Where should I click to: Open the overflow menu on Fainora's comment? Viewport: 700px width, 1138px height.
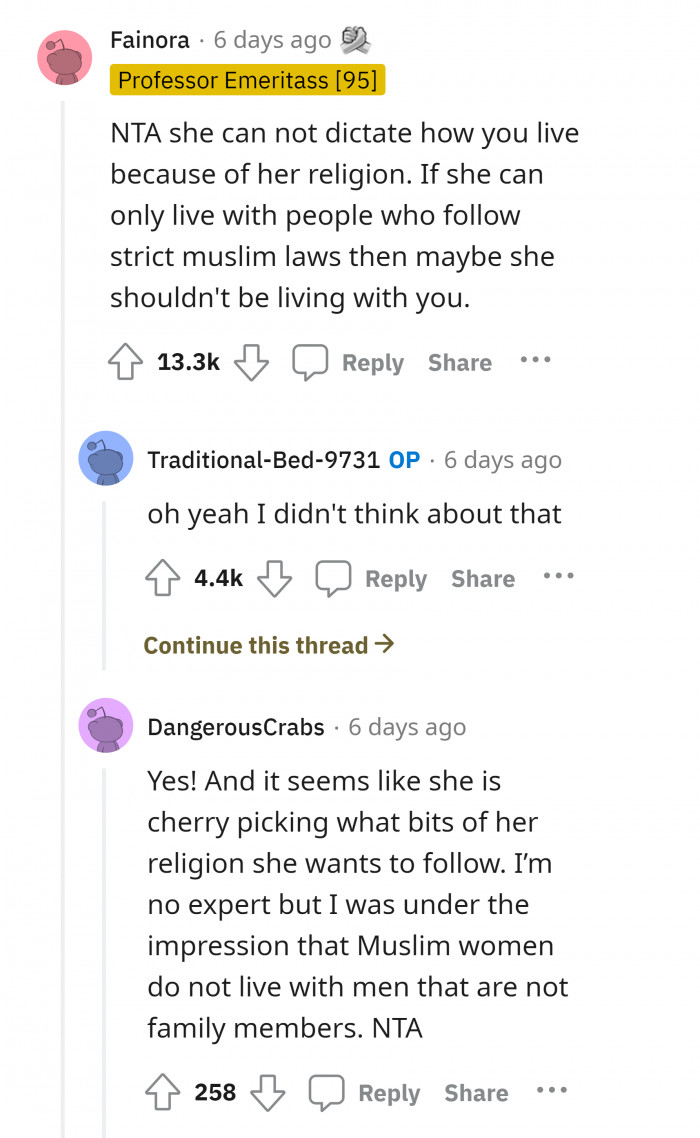(x=536, y=362)
